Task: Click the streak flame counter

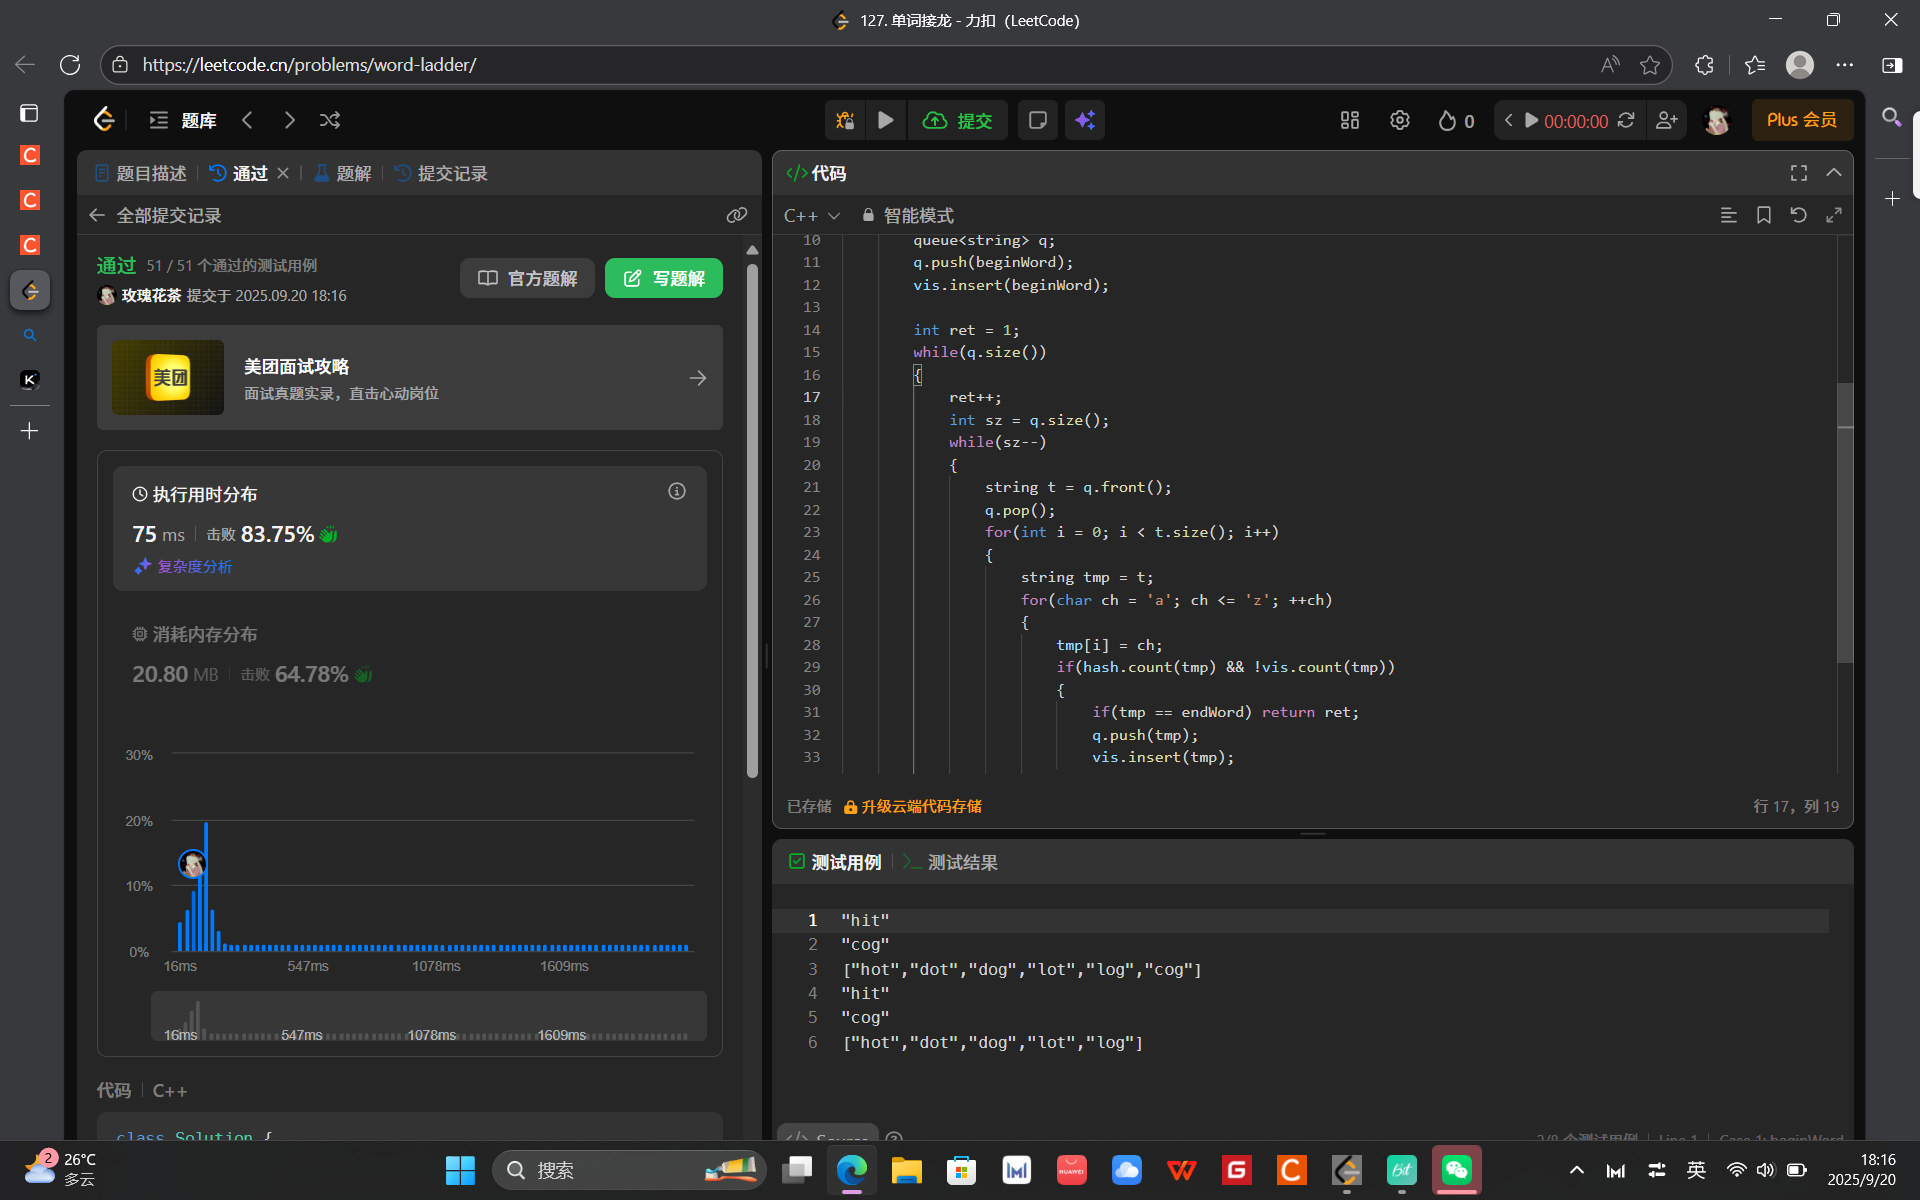Action: [1456, 121]
